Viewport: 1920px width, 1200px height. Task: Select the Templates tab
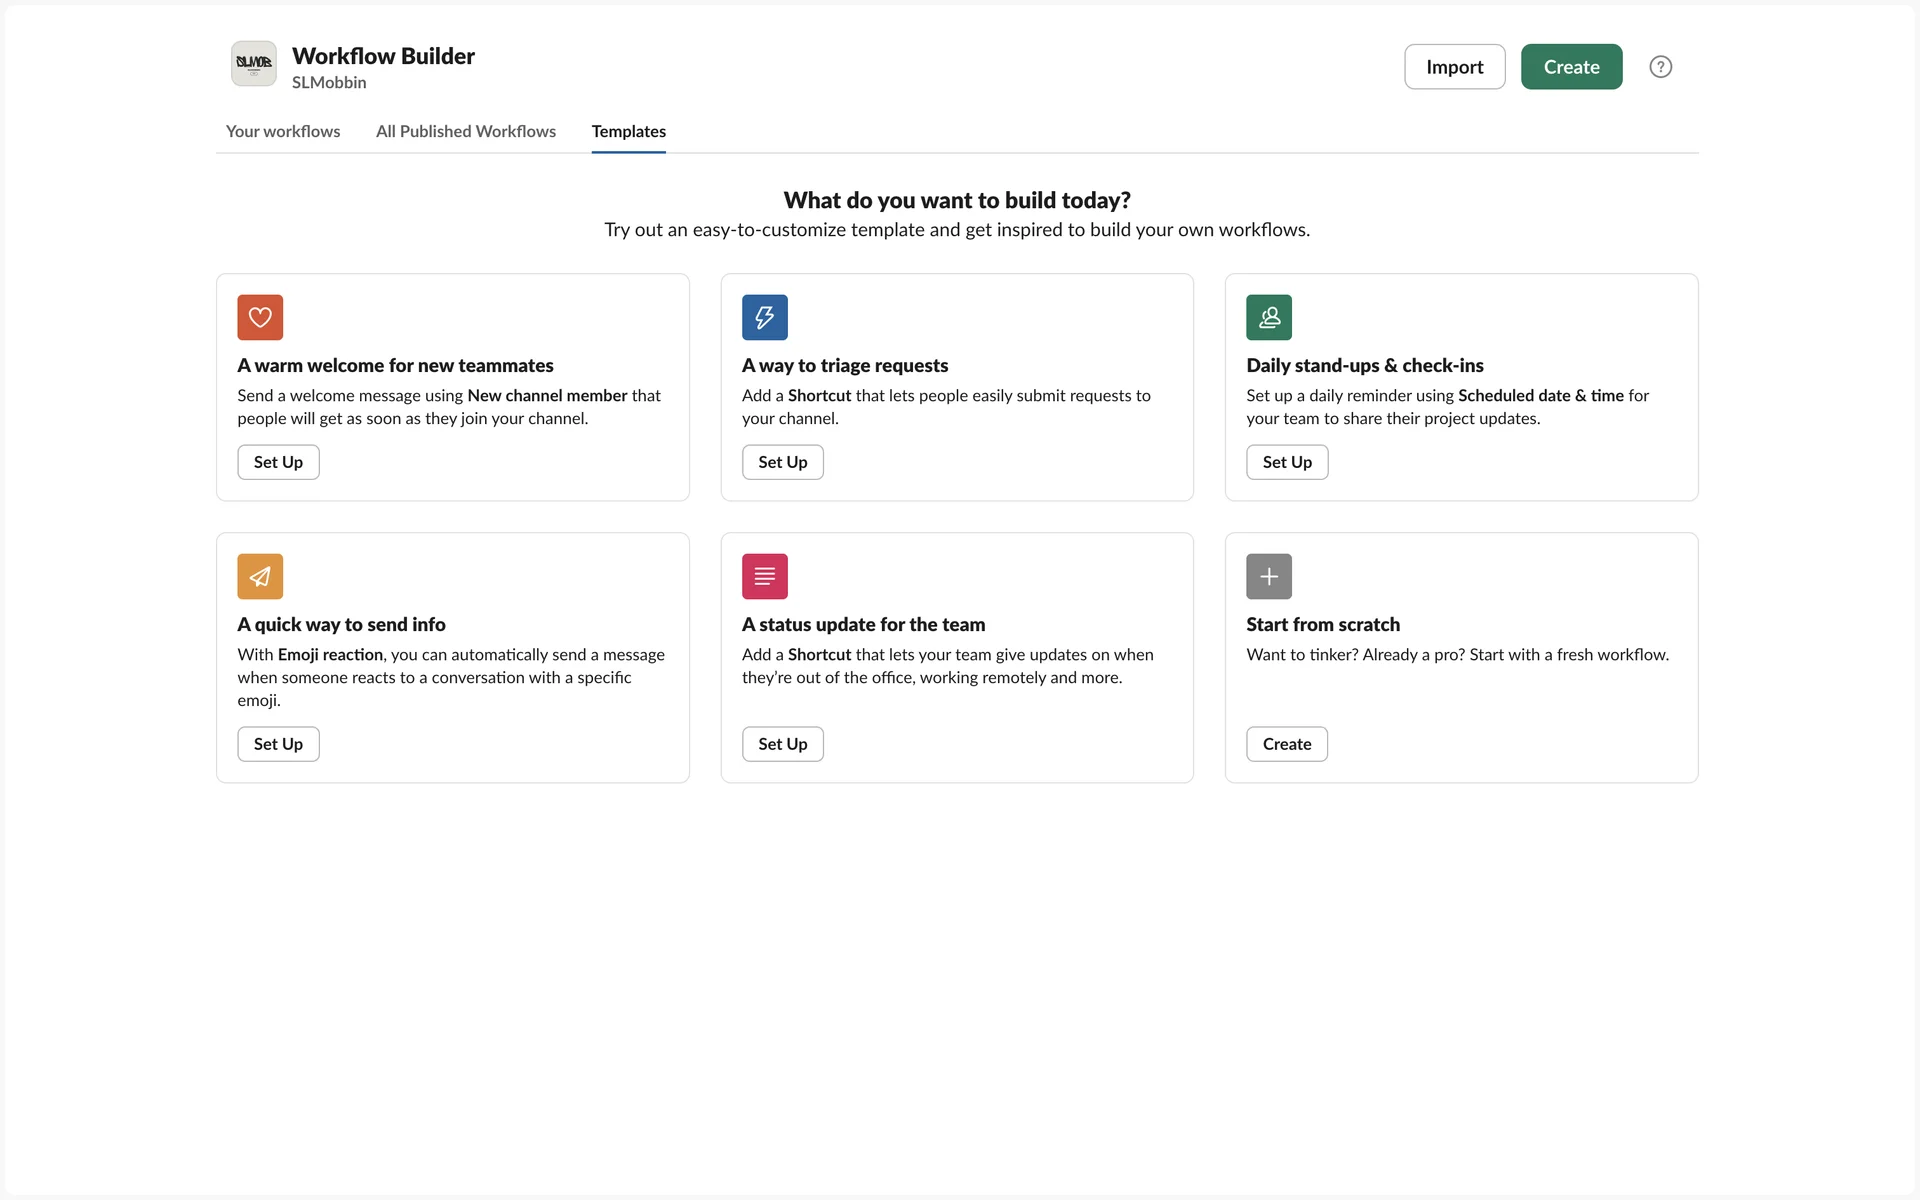(628, 131)
